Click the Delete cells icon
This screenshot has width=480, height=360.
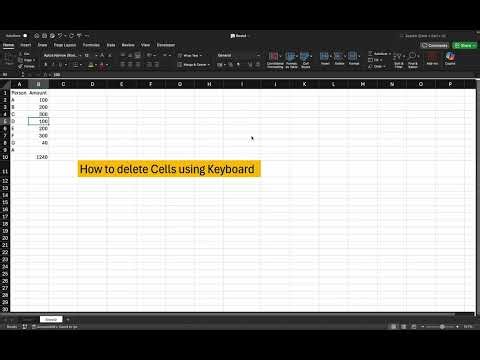pyautogui.click(x=339, y=58)
